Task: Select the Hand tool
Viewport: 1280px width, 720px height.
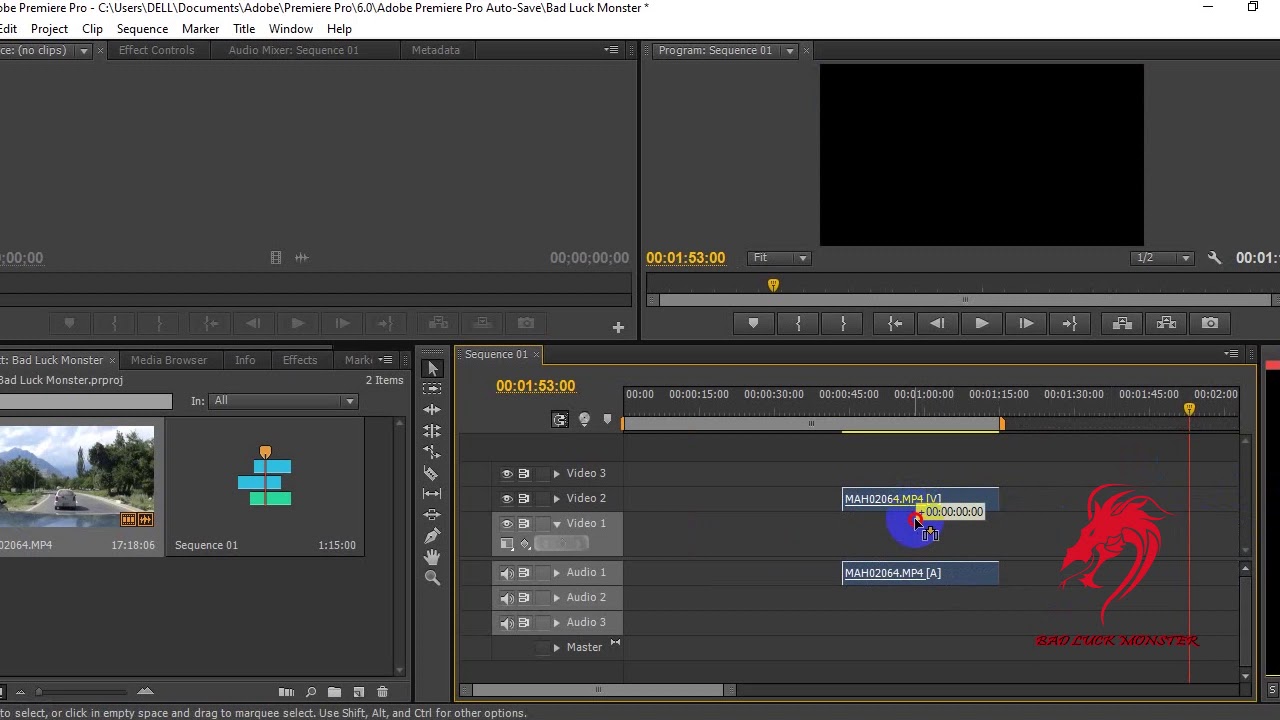Action: coord(432,557)
